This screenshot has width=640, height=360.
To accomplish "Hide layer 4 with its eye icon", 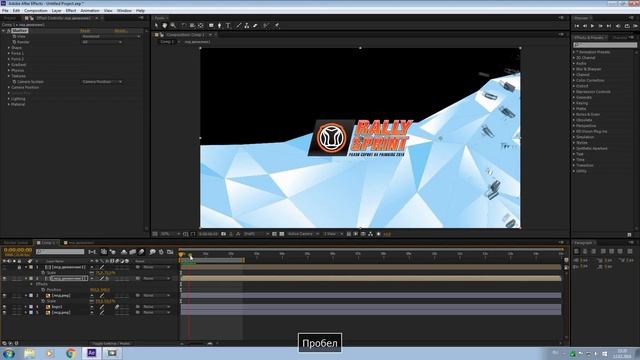I will (x=4, y=307).
